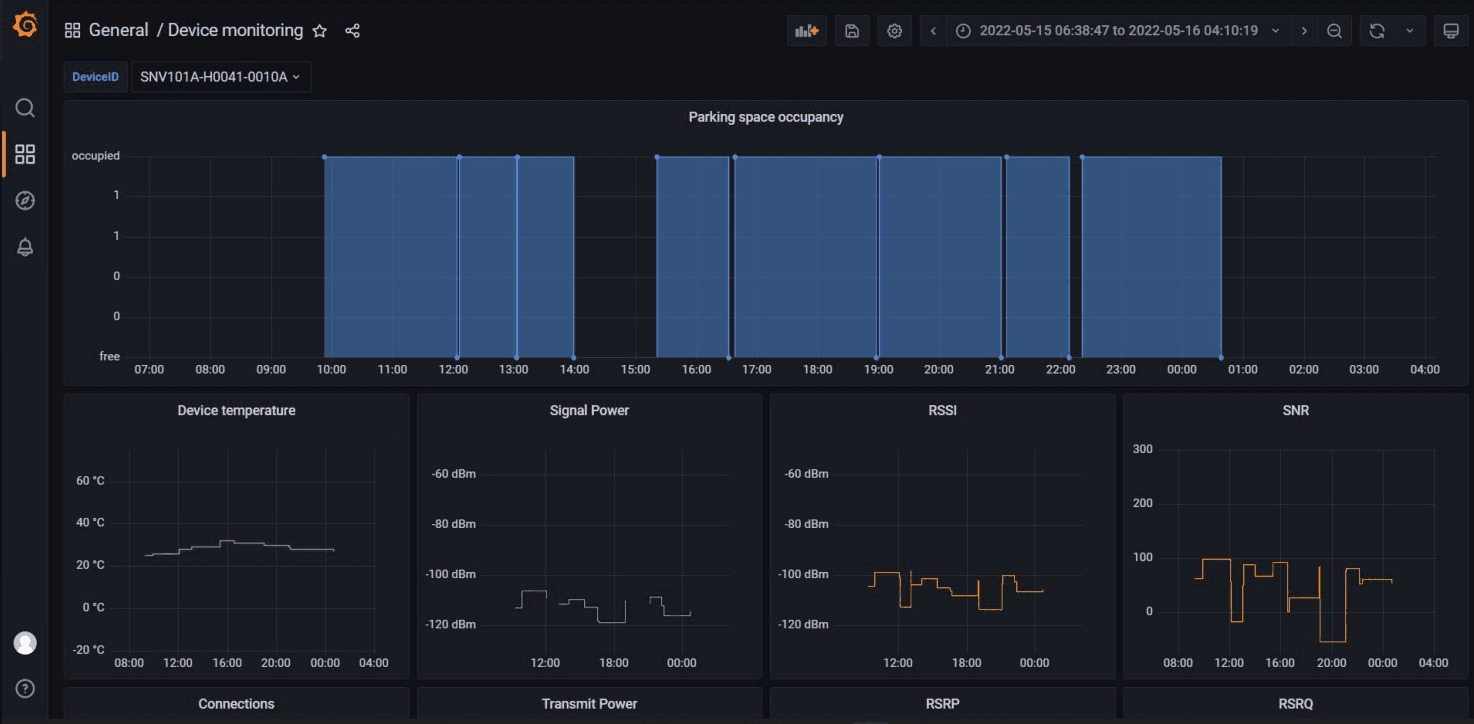Select the Explore compass icon in sidebar
Image resolution: width=1474 pixels, height=724 pixels.
(x=25, y=200)
